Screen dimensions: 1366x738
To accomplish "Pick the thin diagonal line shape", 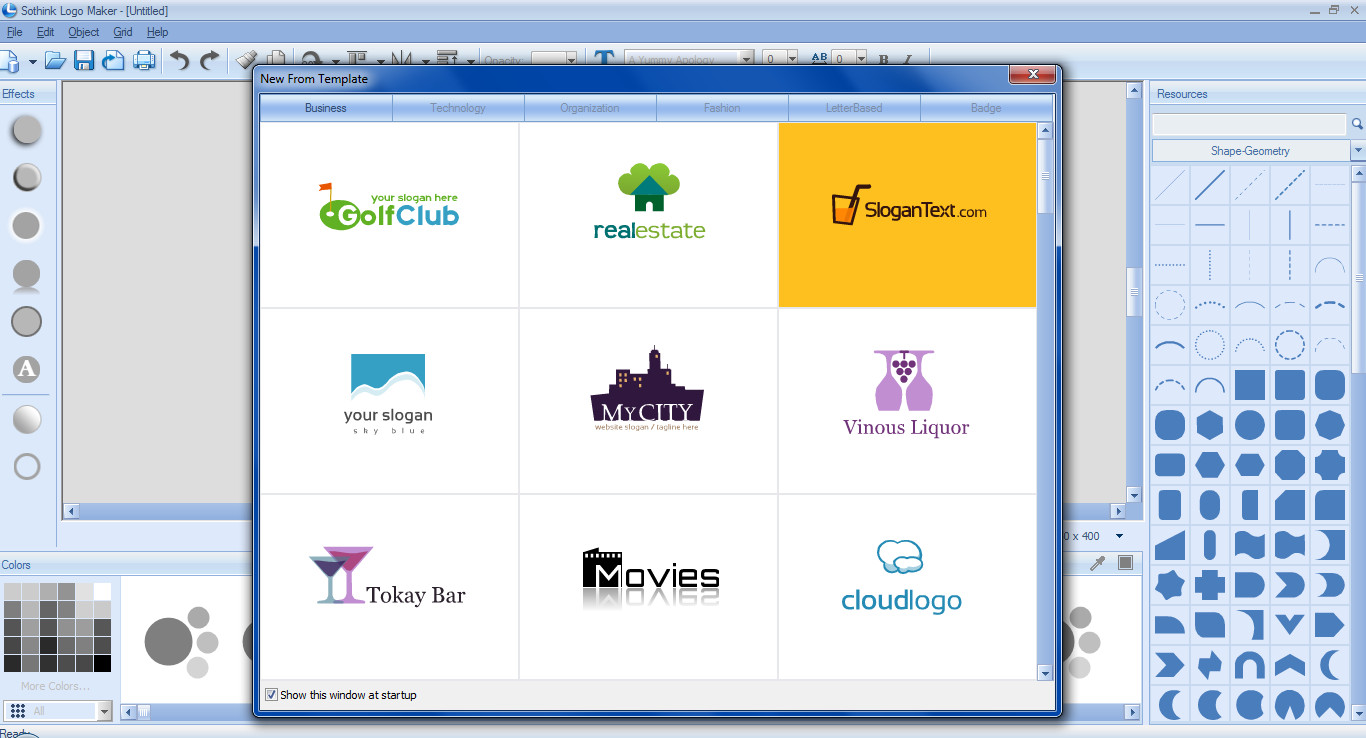I will point(1170,185).
